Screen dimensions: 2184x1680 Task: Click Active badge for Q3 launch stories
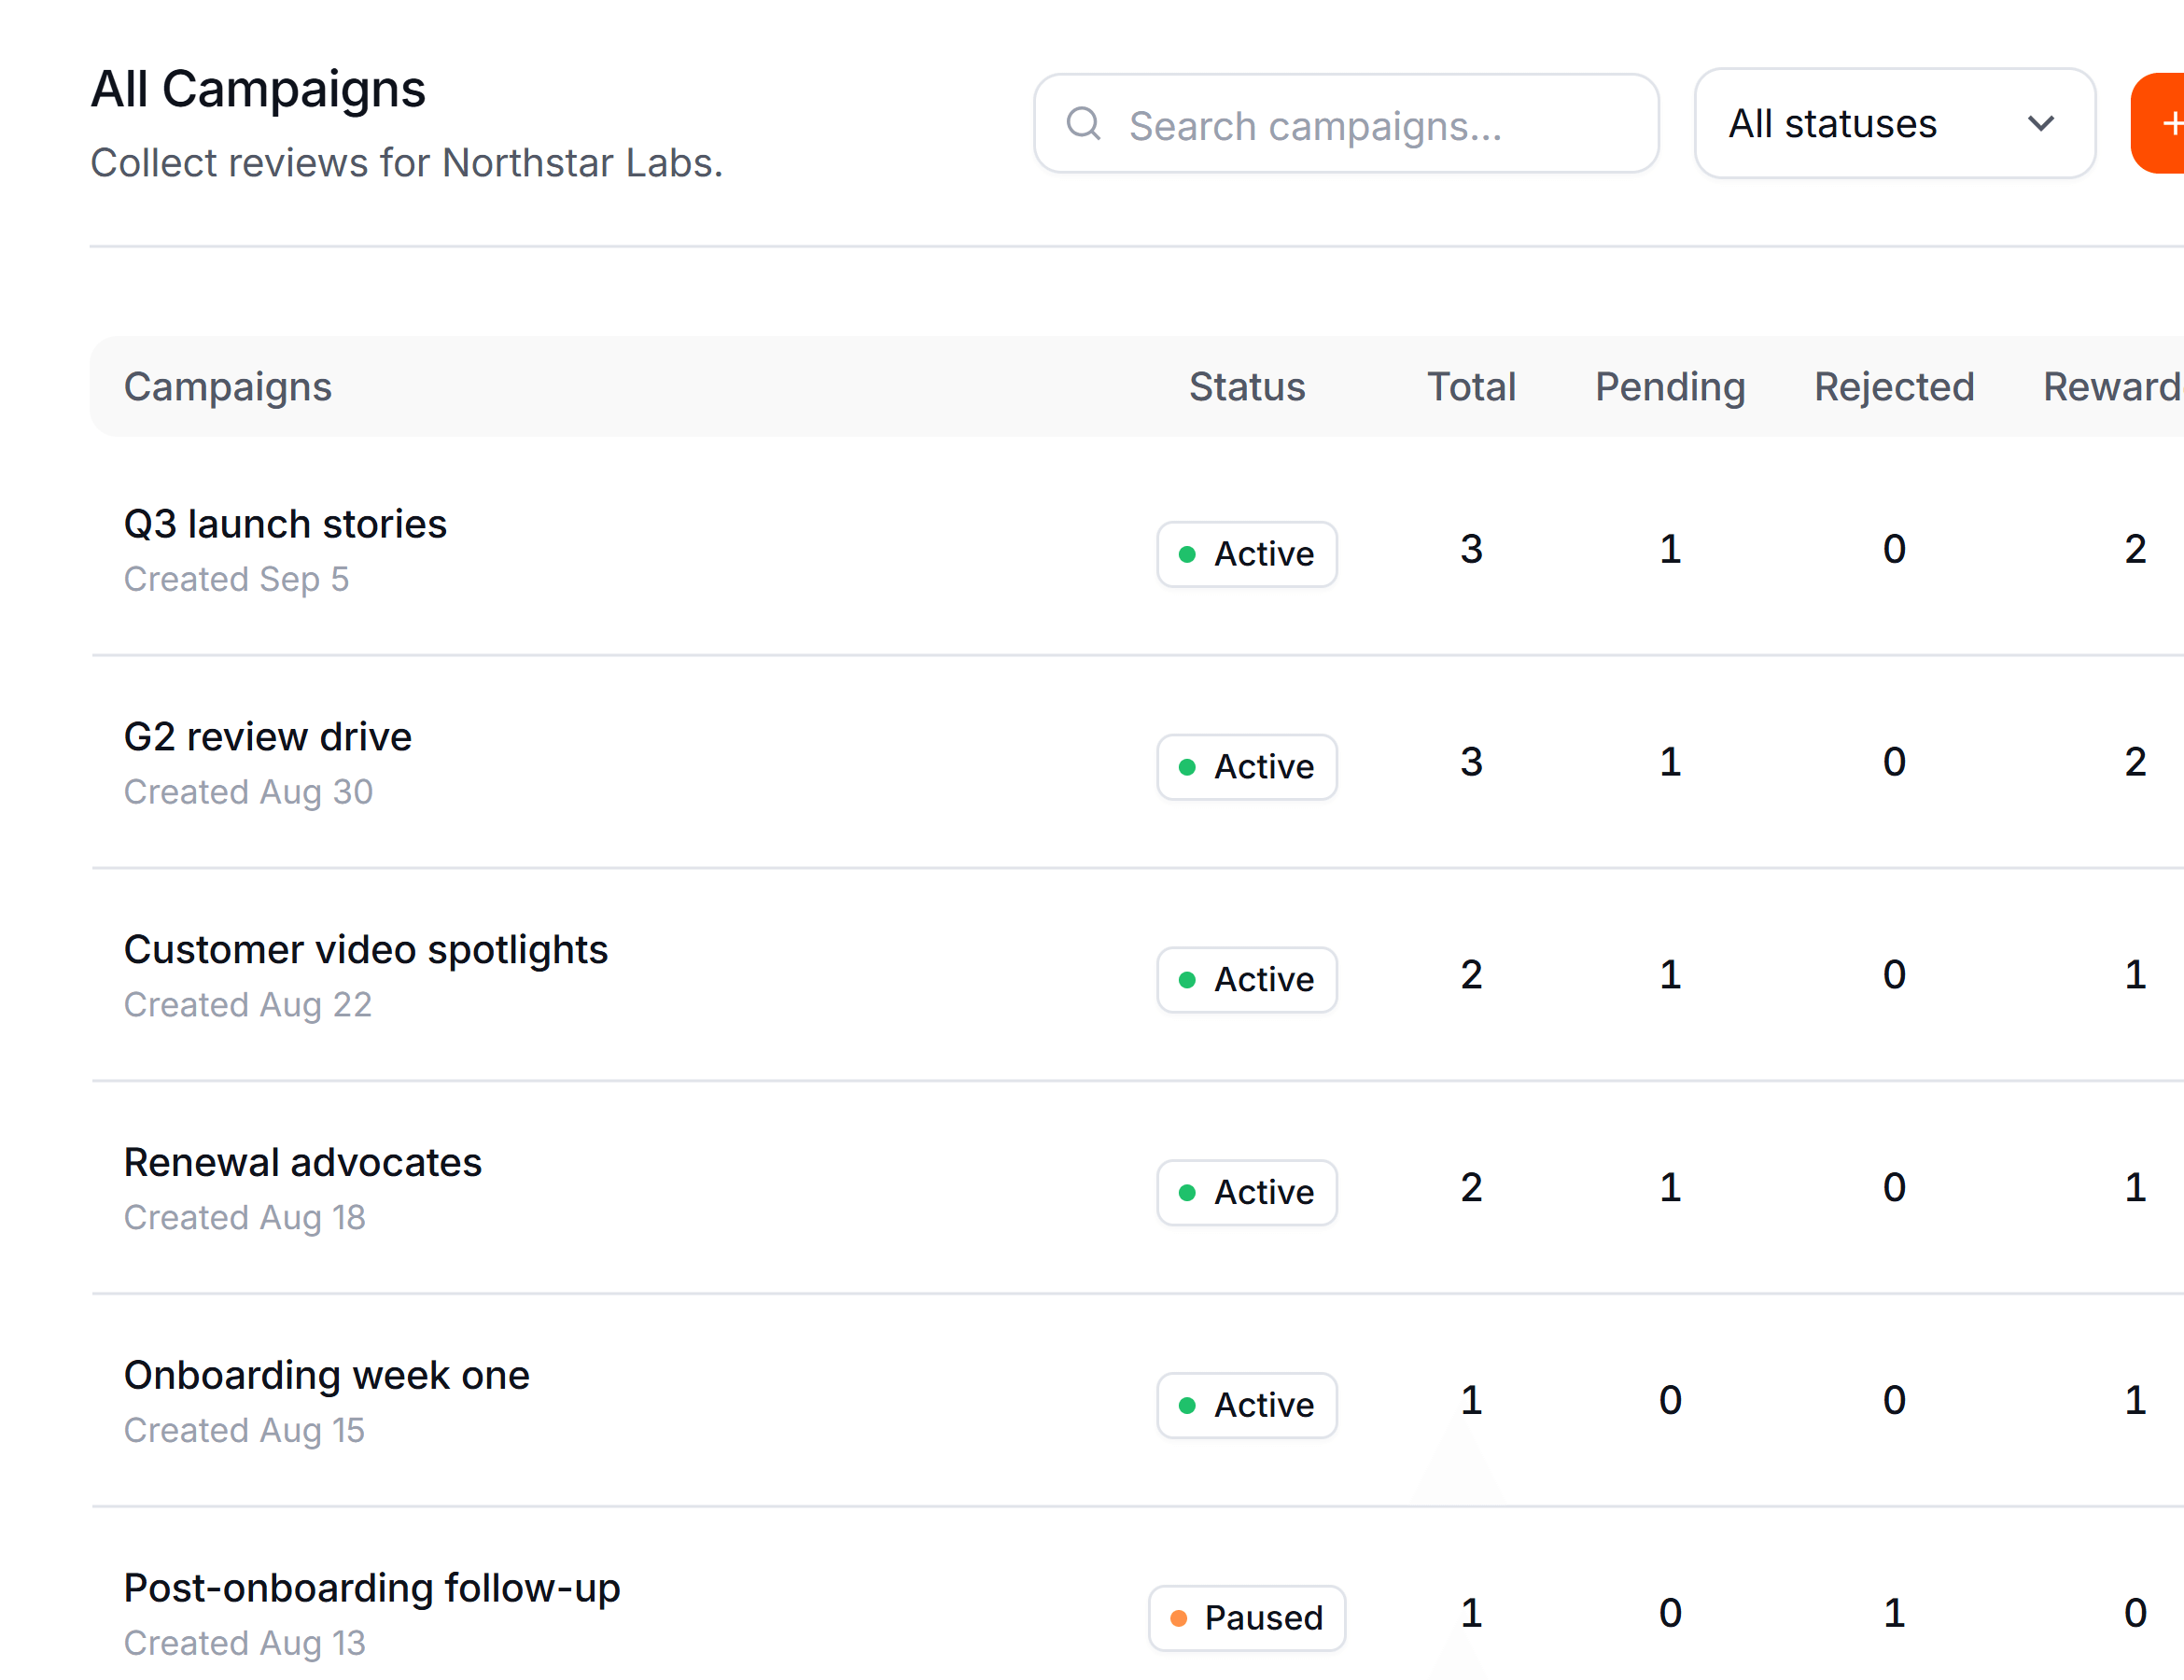[x=1246, y=554]
